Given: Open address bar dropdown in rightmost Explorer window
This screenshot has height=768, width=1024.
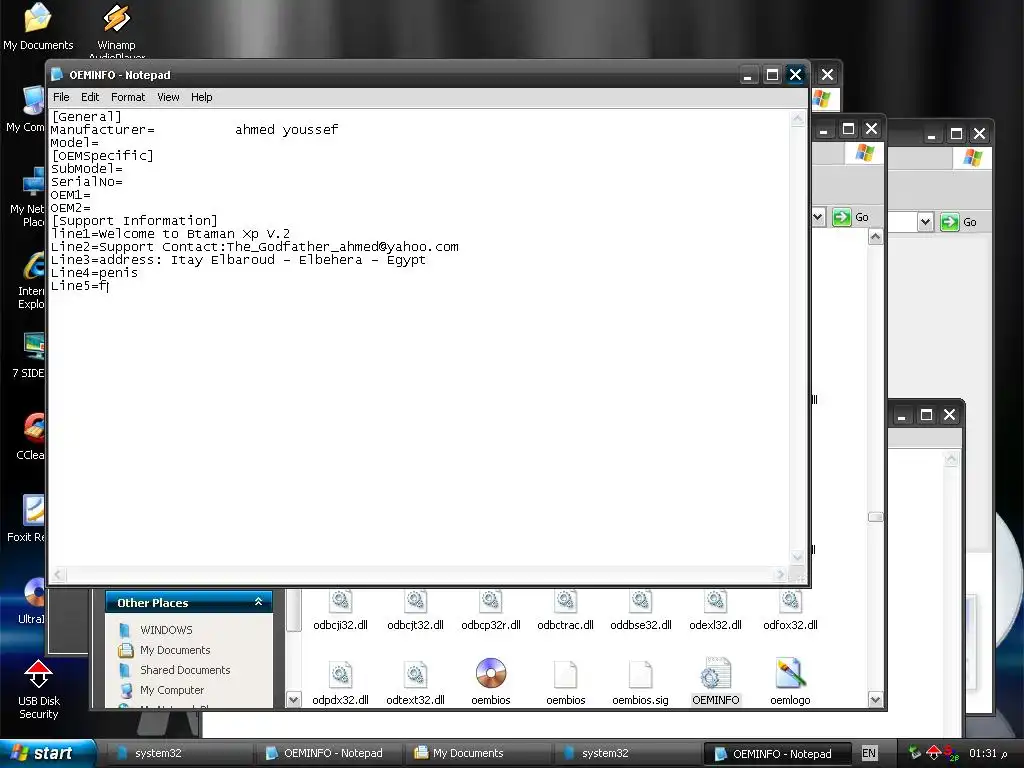Looking at the screenshot, I should 925,222.
